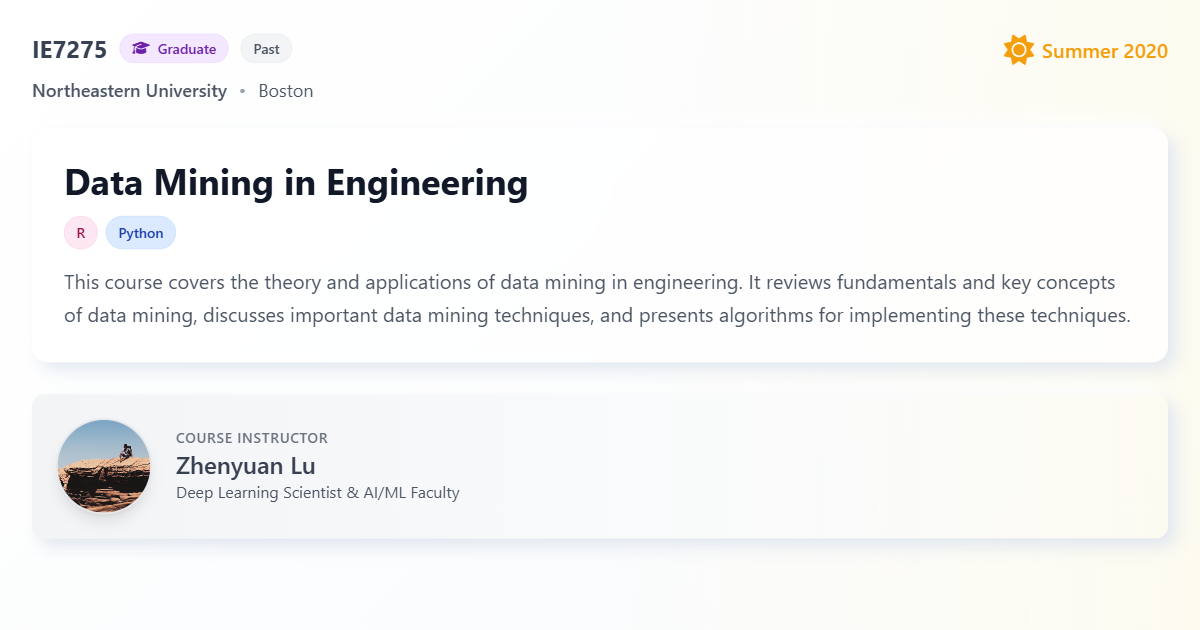Screen dimensions: 1200x630
Task: Click the Graduate level badge
Action: (174, 48)
